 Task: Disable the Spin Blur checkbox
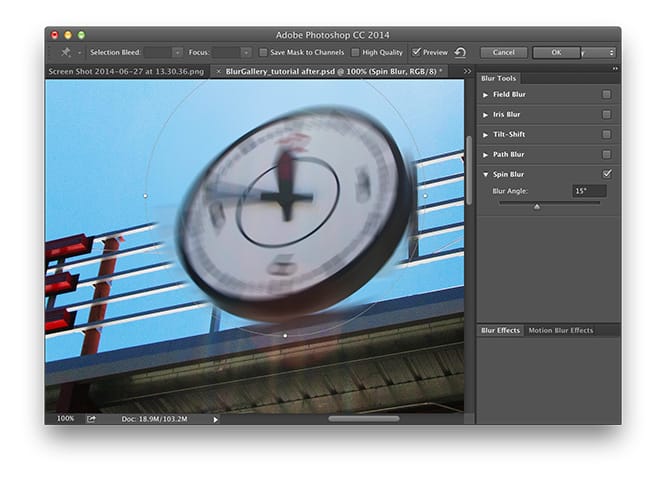click(x=606, y=174)
